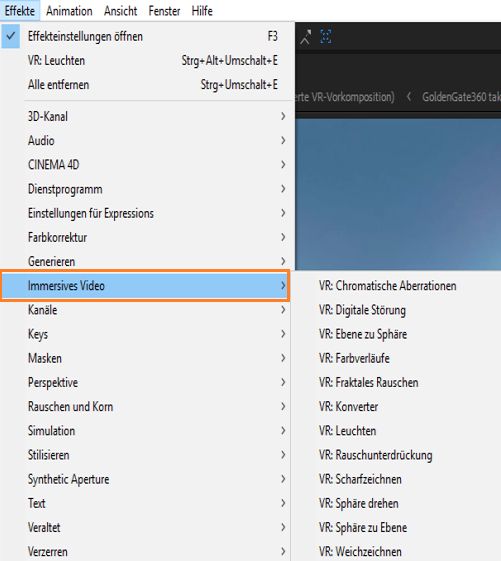This screenshot has height=561, width=501.
Task: Select VR: Sphäre drehen effect
Action: (x=359, y=503)
